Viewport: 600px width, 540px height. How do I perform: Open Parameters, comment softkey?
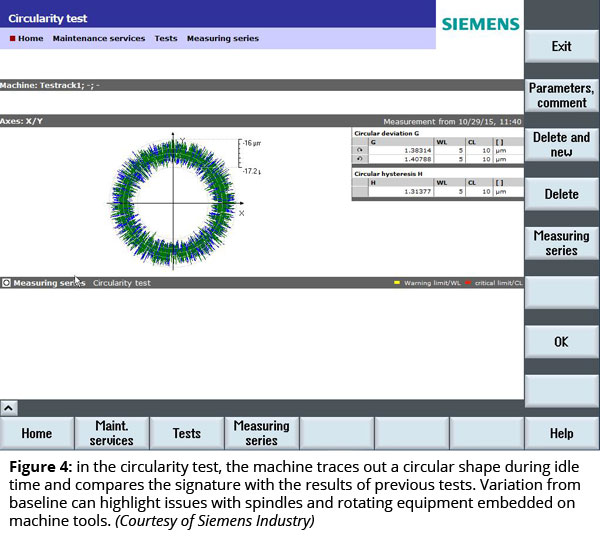(x=561, y=95)
